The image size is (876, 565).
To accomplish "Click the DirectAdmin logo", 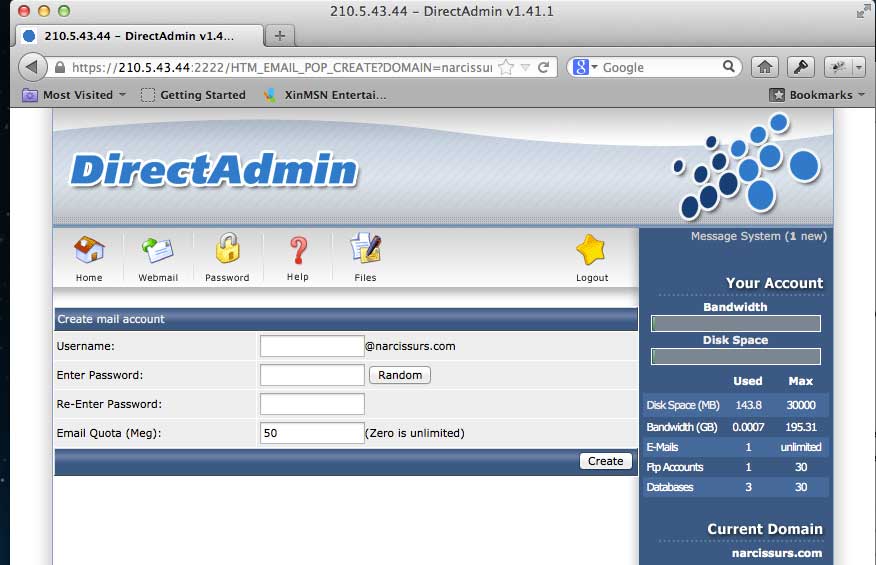I will pos(213,169).
